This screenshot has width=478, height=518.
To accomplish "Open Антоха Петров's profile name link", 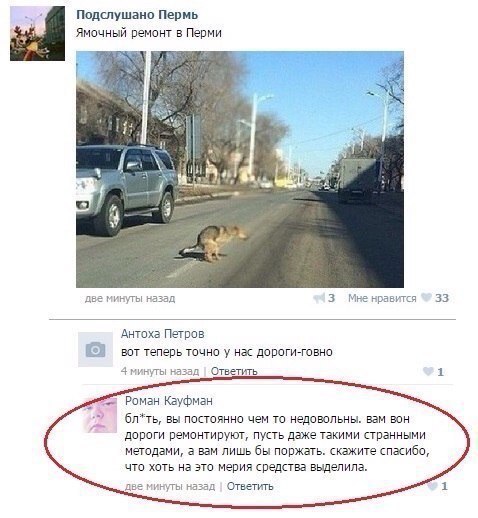I will (x=163, y=334).
